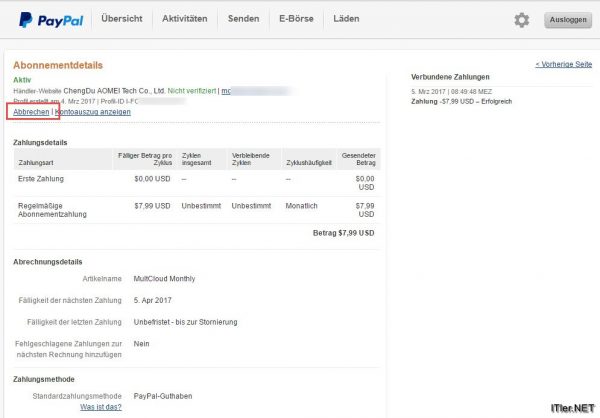Click the Verbundene Zahlungen heading

450,77
